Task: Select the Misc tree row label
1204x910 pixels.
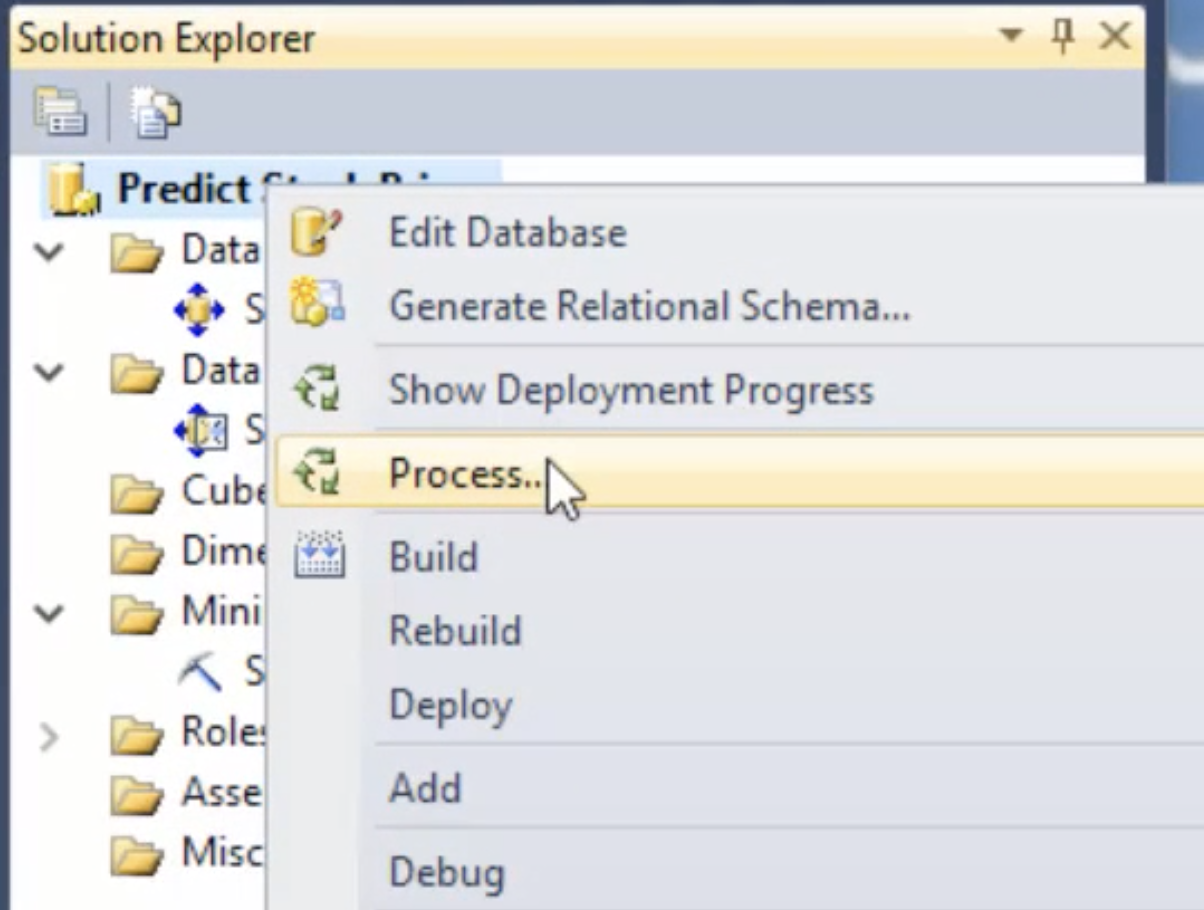Action: pyautogui.click(x=222, y=853)
